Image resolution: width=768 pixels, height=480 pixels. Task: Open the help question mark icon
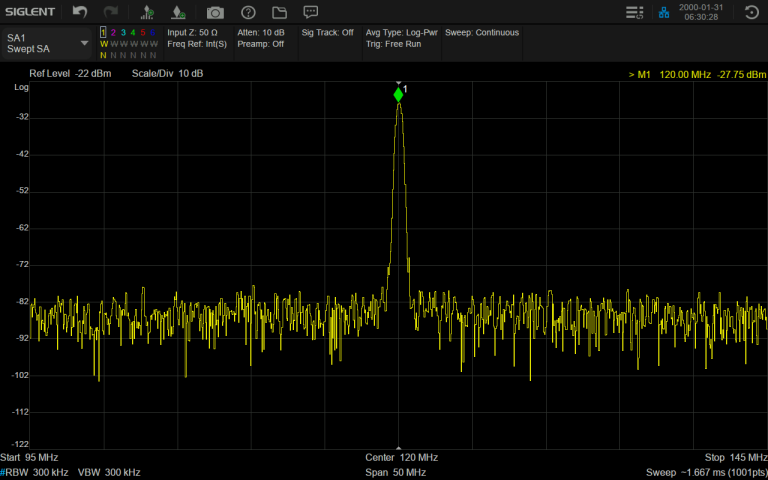pyautogui.click(x=248, y=12)
